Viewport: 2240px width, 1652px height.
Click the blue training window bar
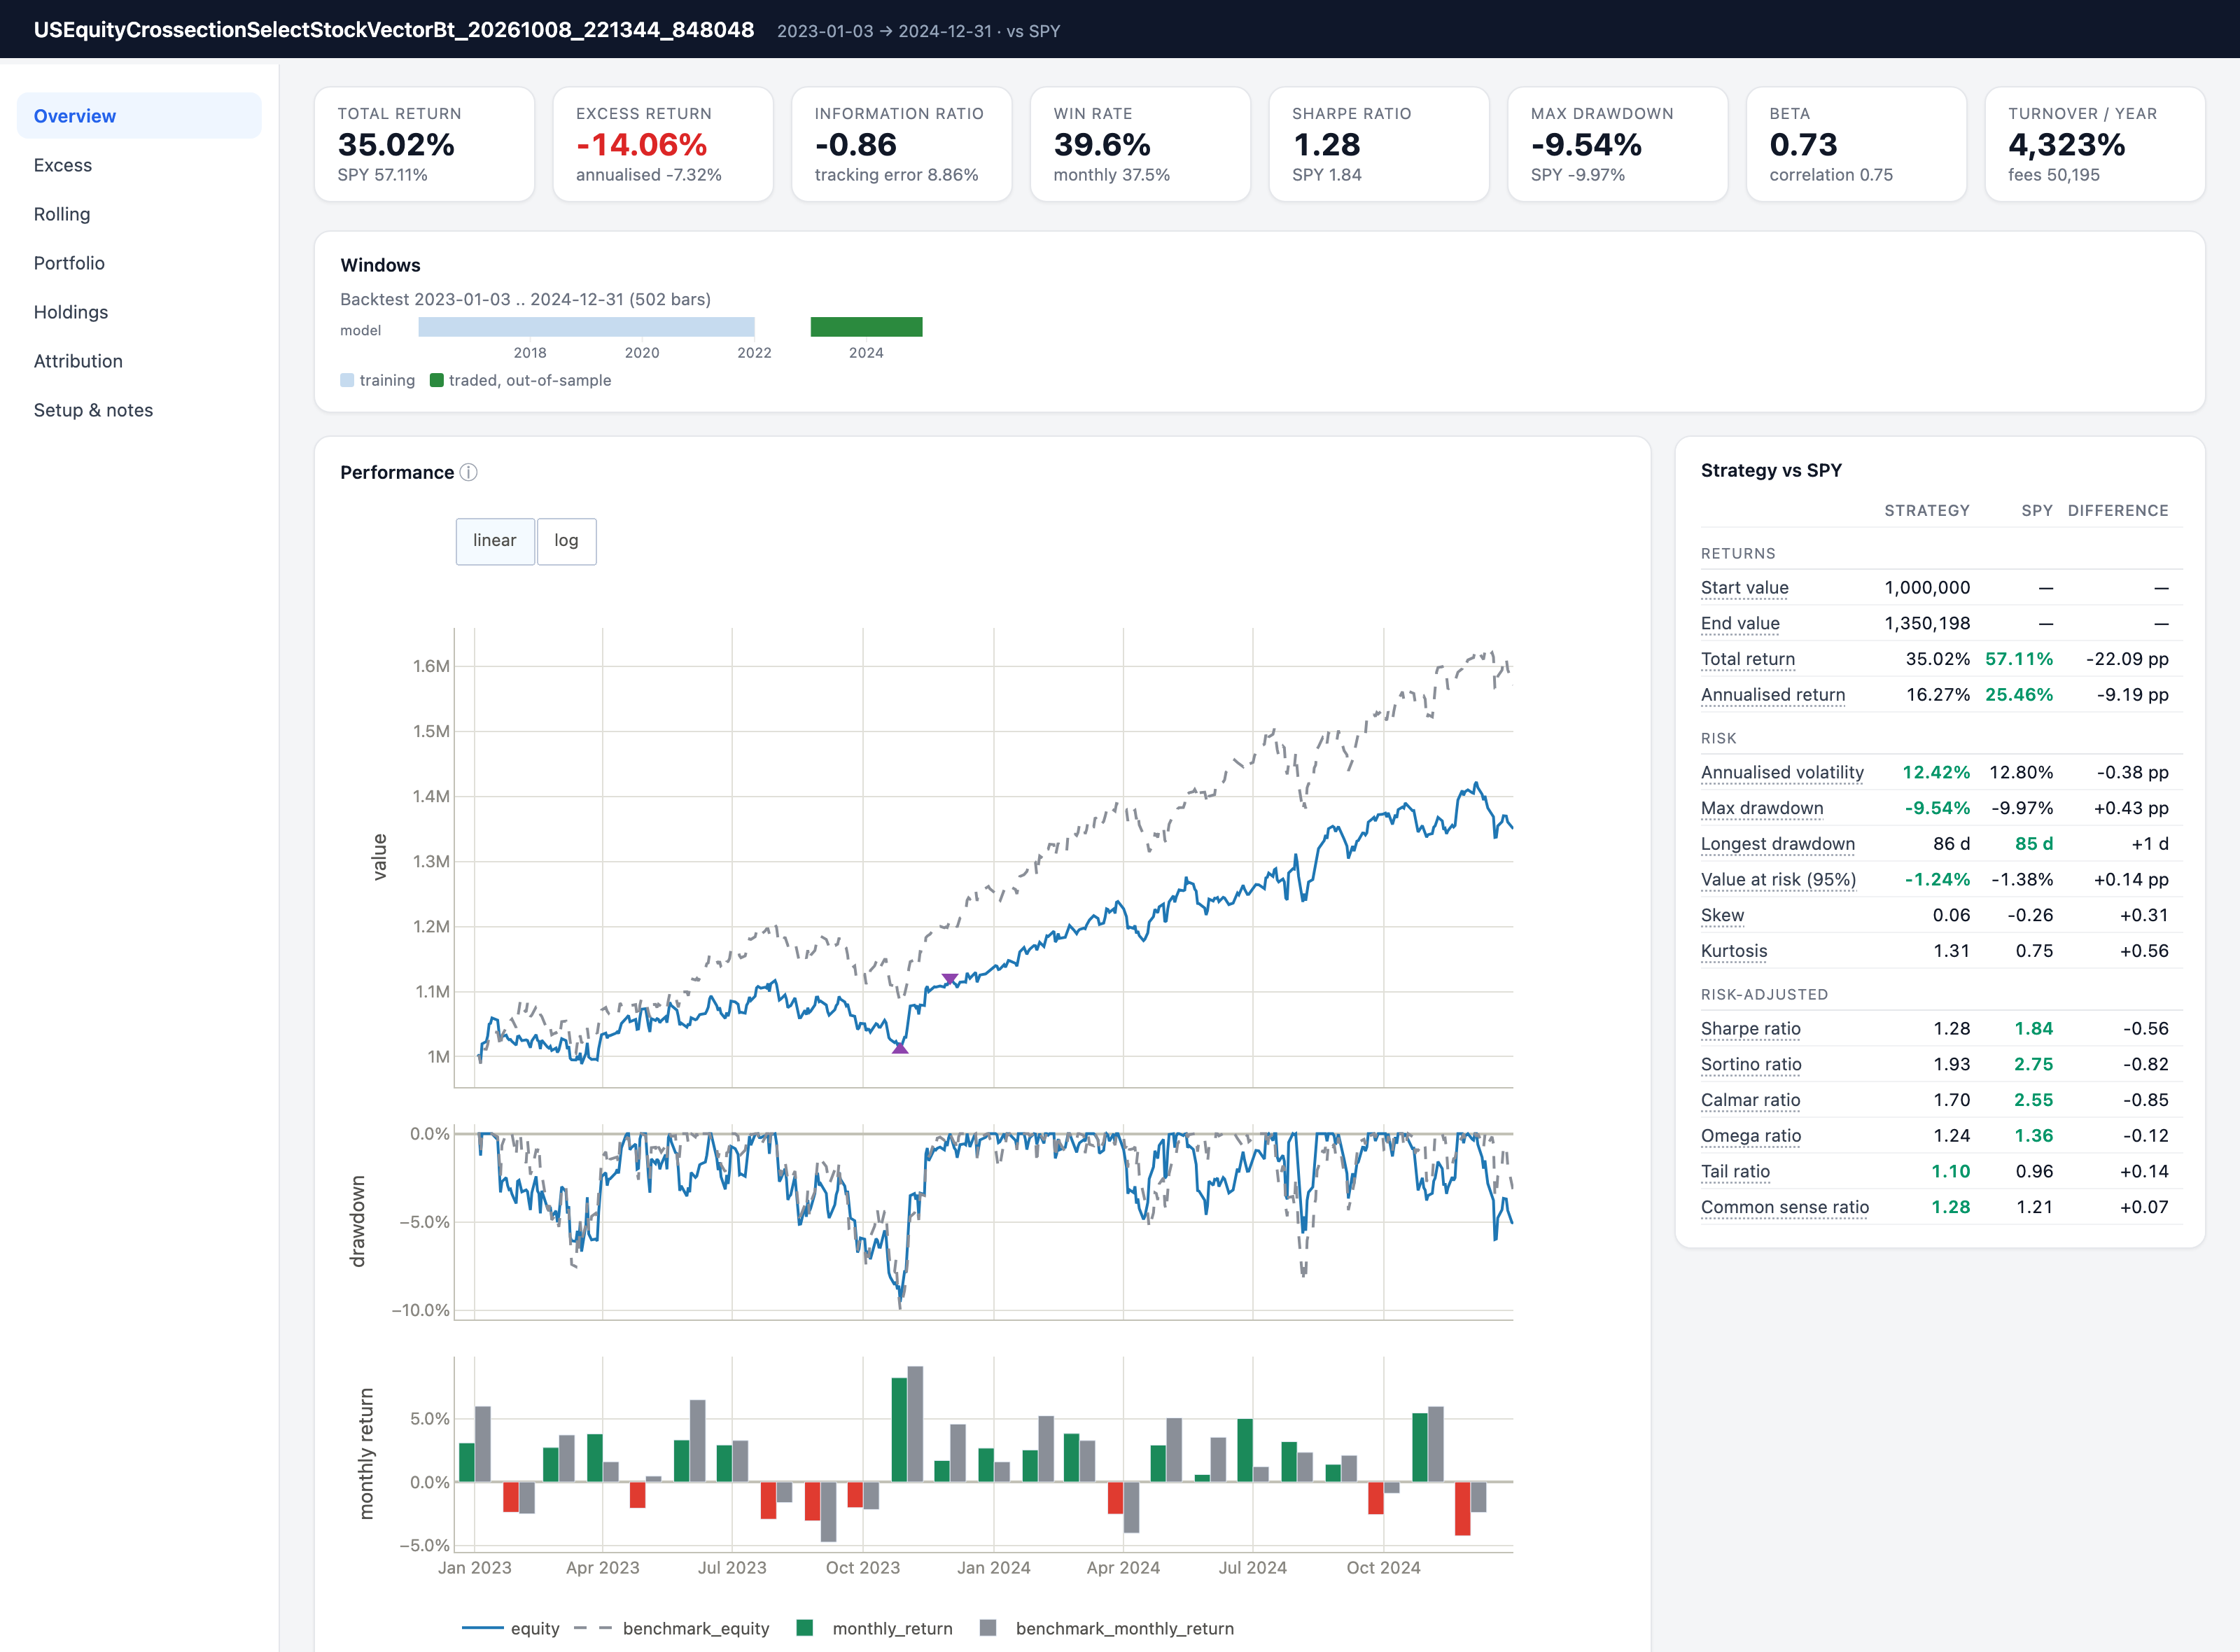pos(586,327)
